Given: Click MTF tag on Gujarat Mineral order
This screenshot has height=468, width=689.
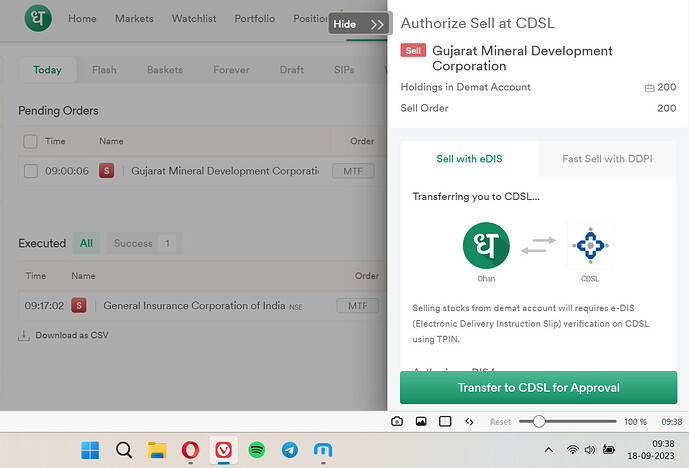Looking at the screenshot, I should click(x=353, y=171).
